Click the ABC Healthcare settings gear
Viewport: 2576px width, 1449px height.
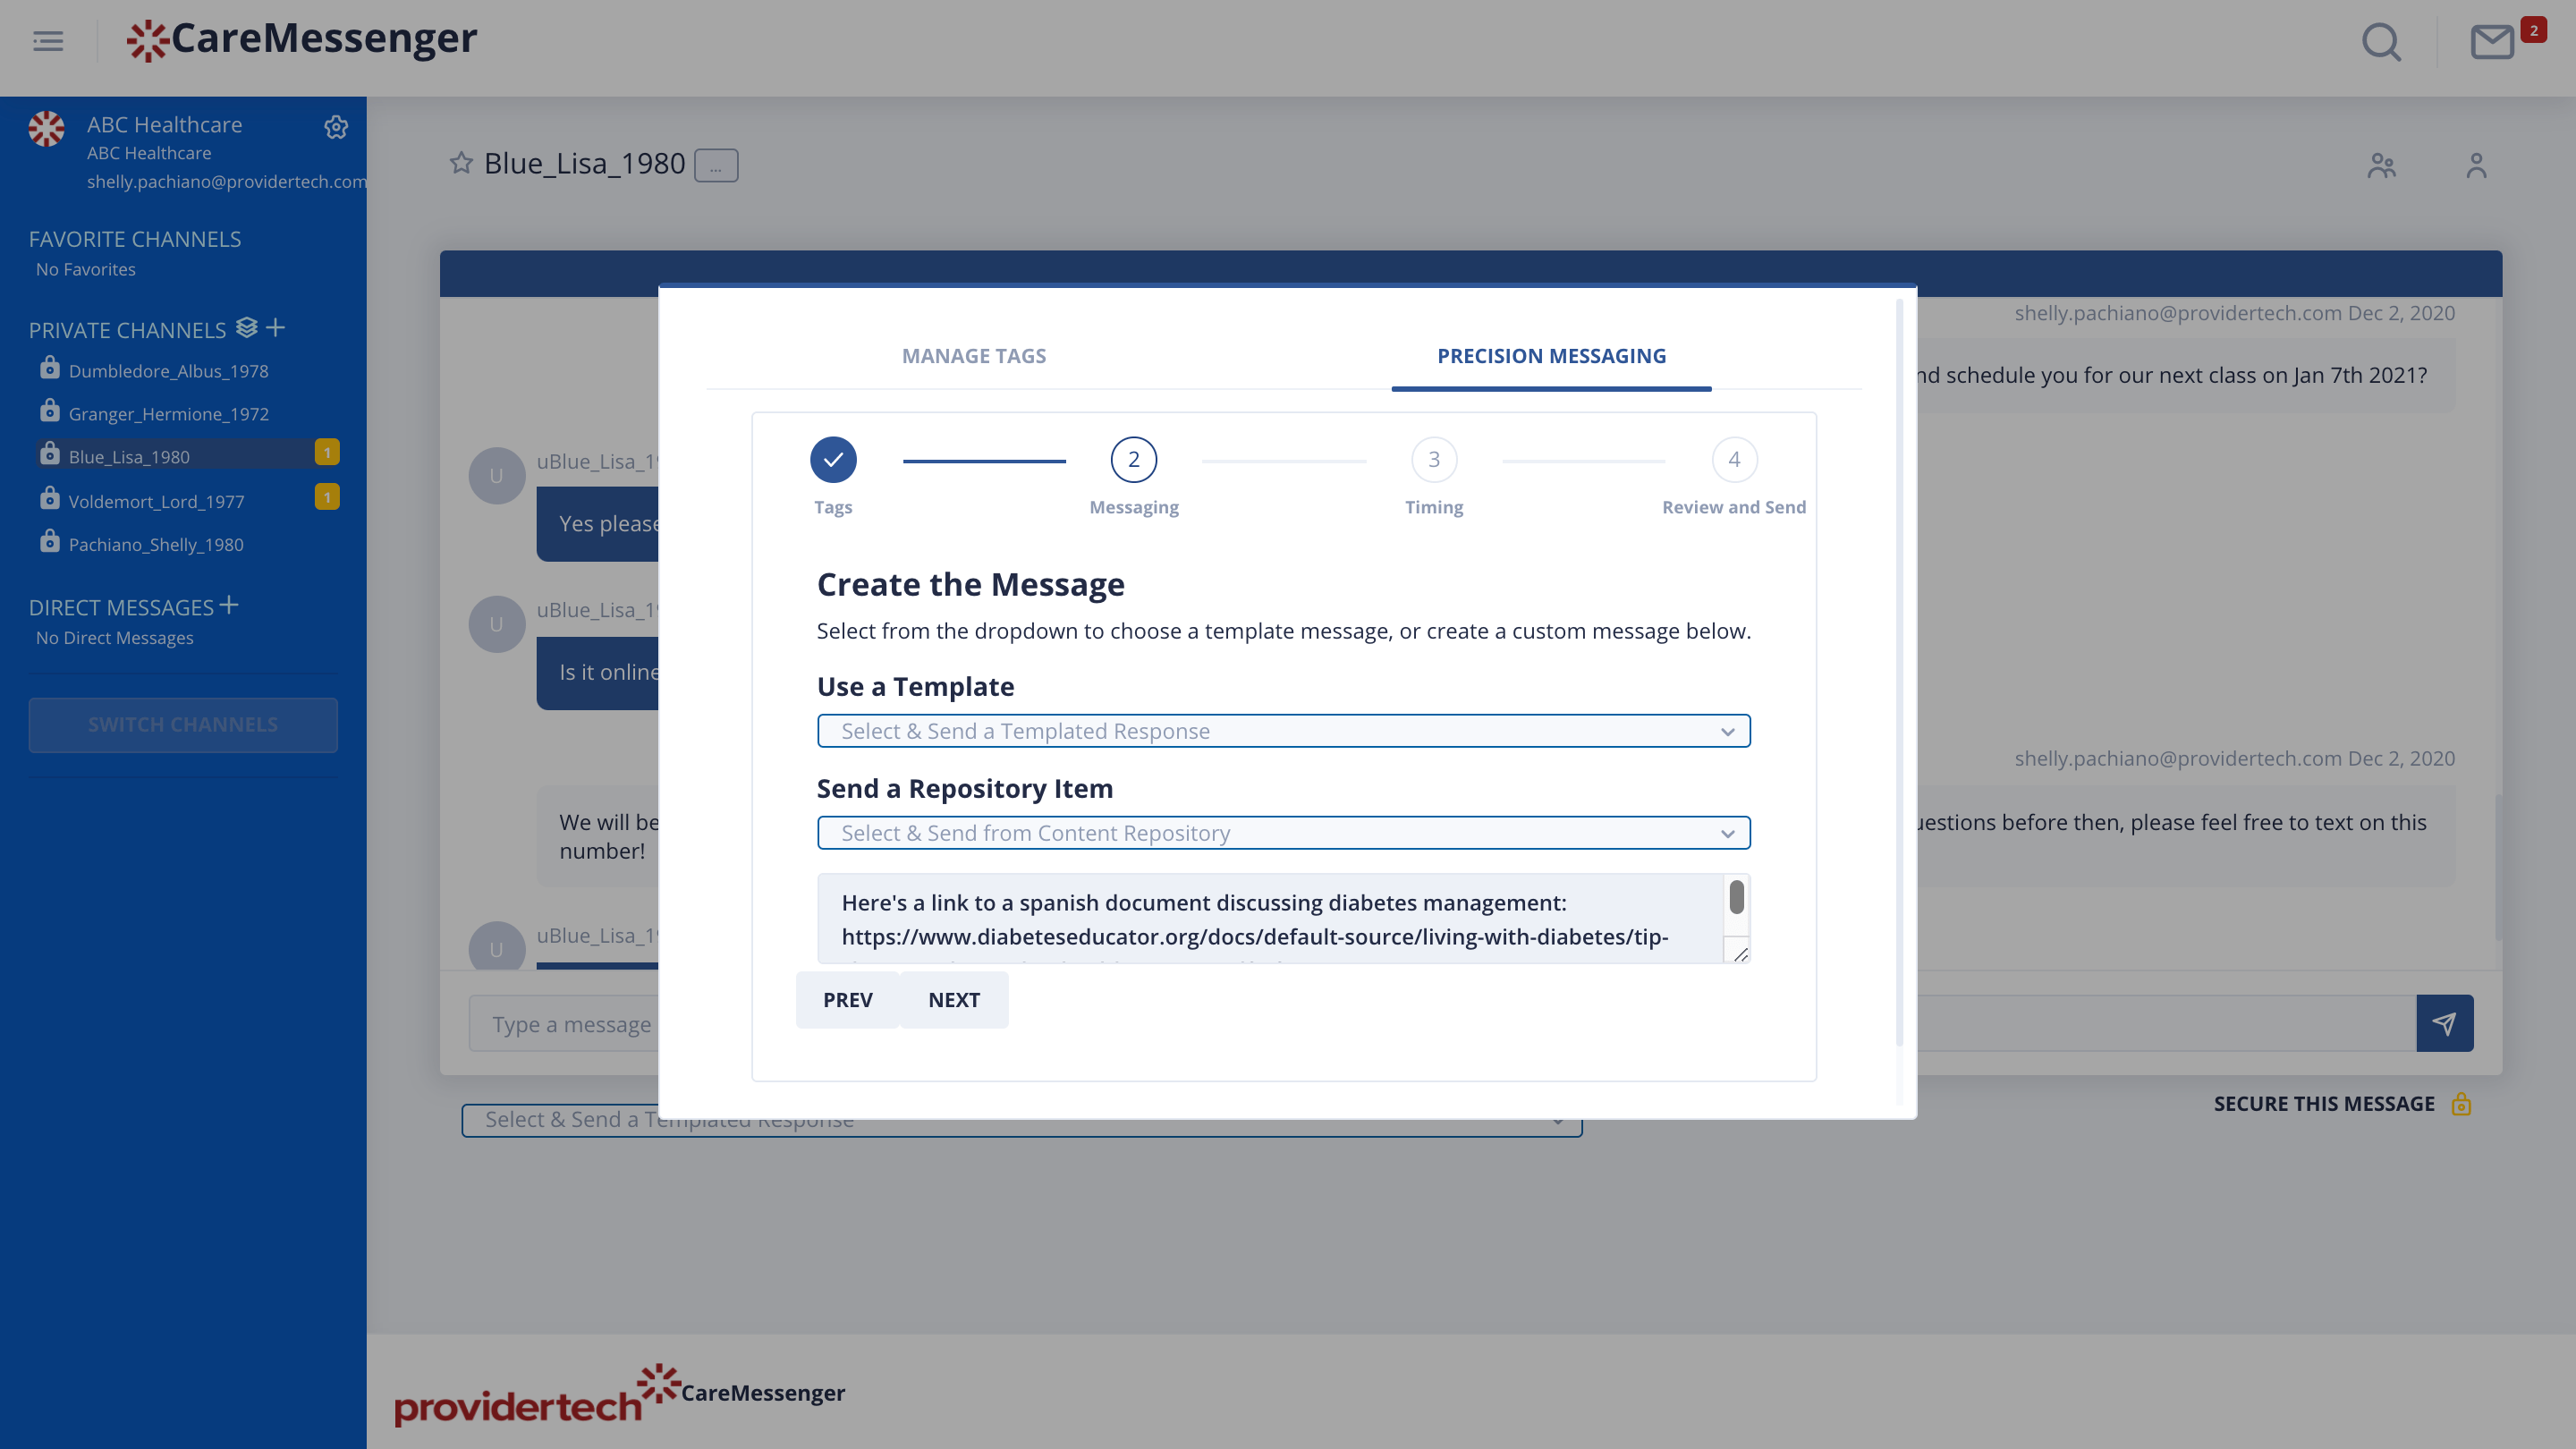click(336, 127)
